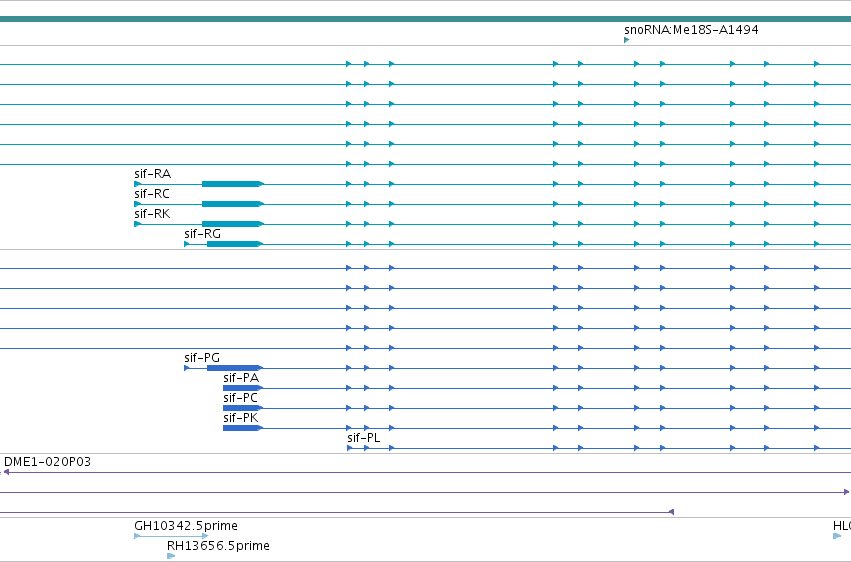Click the sif-PK coding exon block

pos(243,429)
